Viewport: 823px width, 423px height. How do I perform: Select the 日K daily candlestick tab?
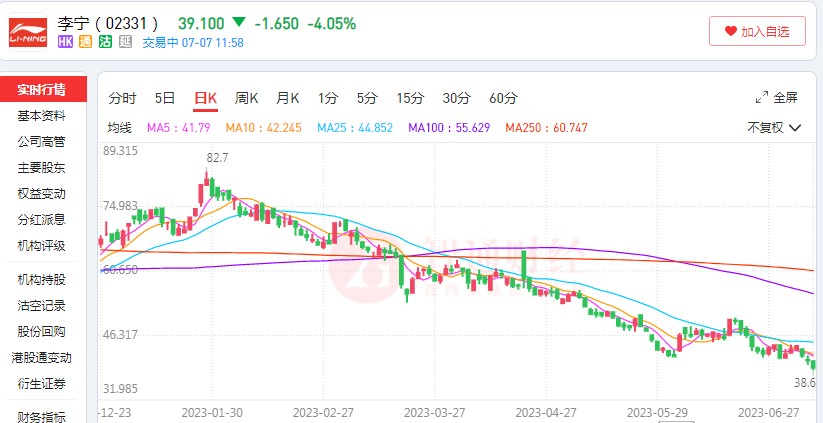click(x=205, y=98)
